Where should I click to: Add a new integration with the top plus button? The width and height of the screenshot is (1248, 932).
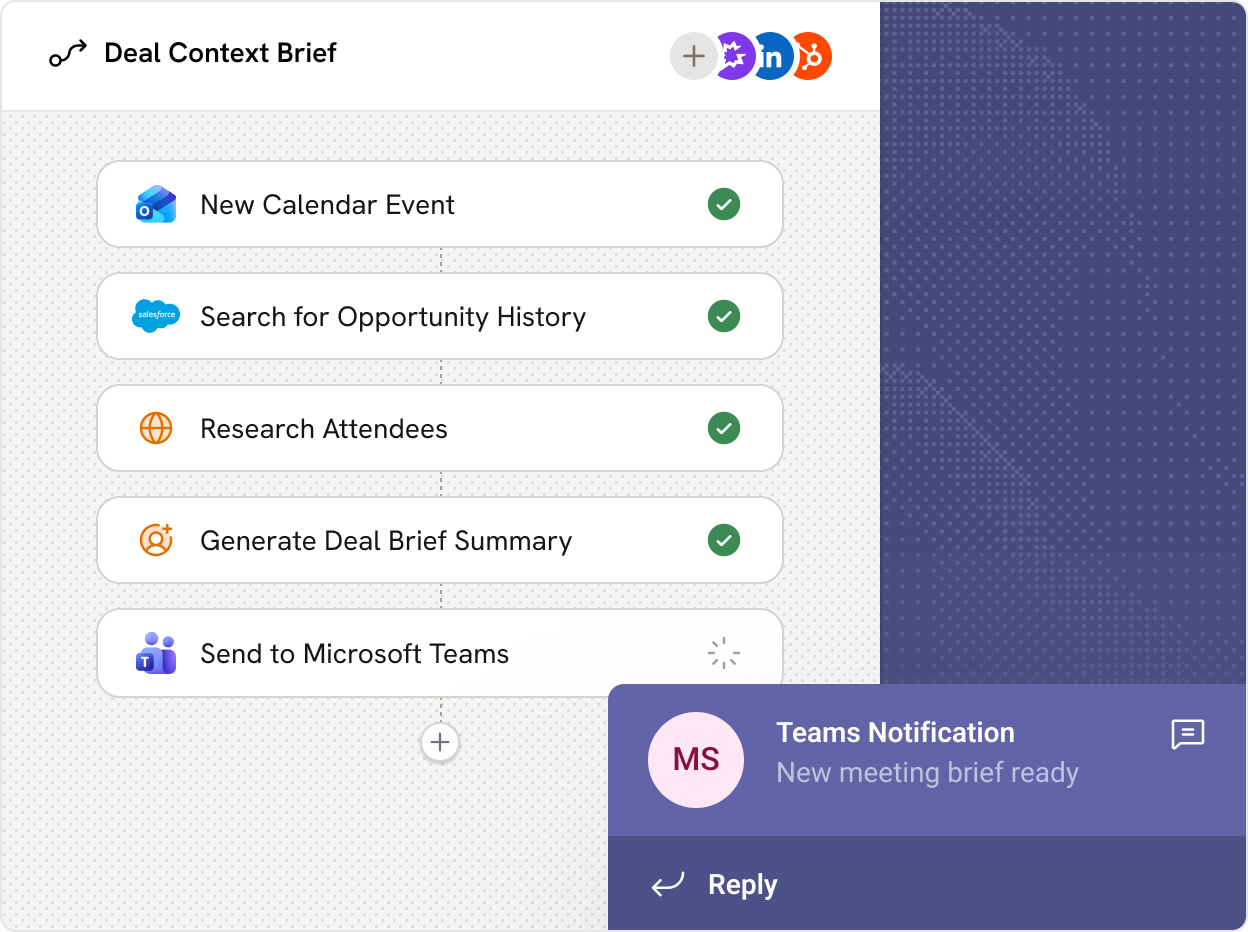point(693,56)
